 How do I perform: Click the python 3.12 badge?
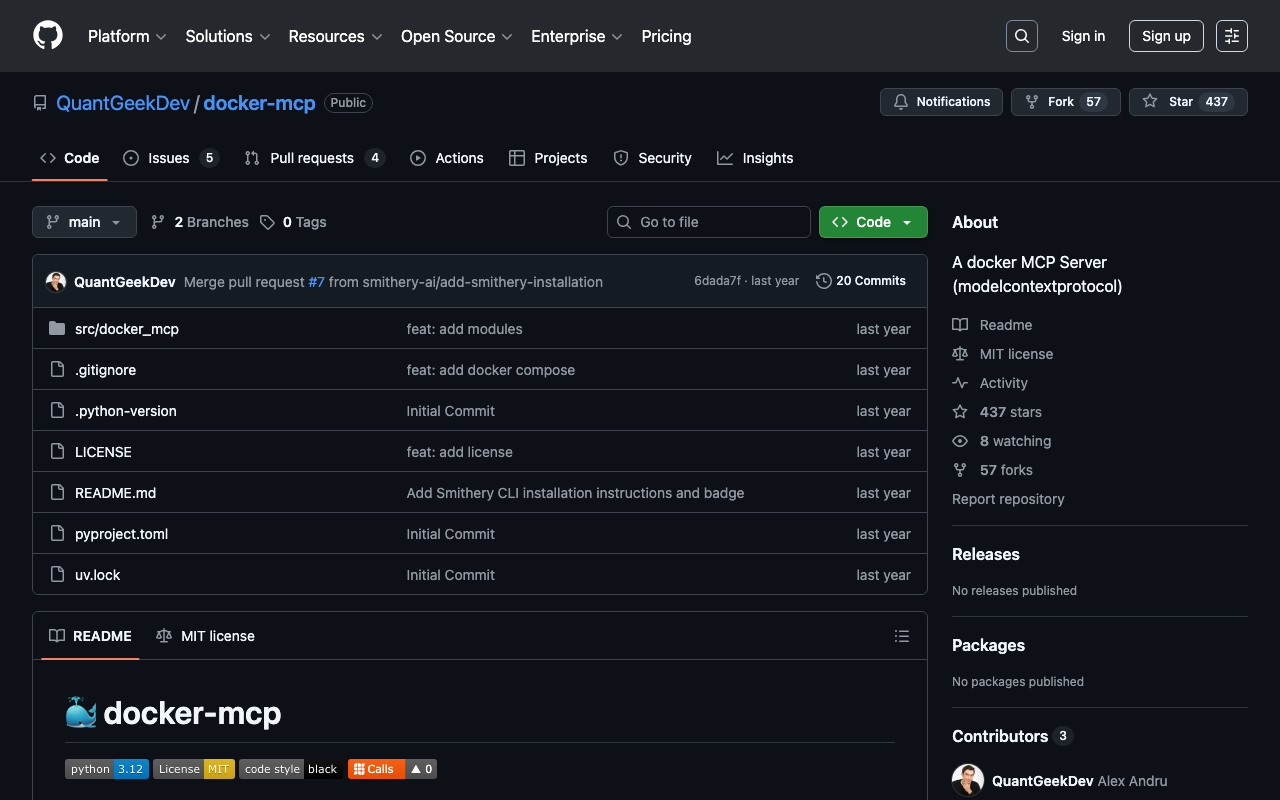pyautogui.click(x=107, y=769)
